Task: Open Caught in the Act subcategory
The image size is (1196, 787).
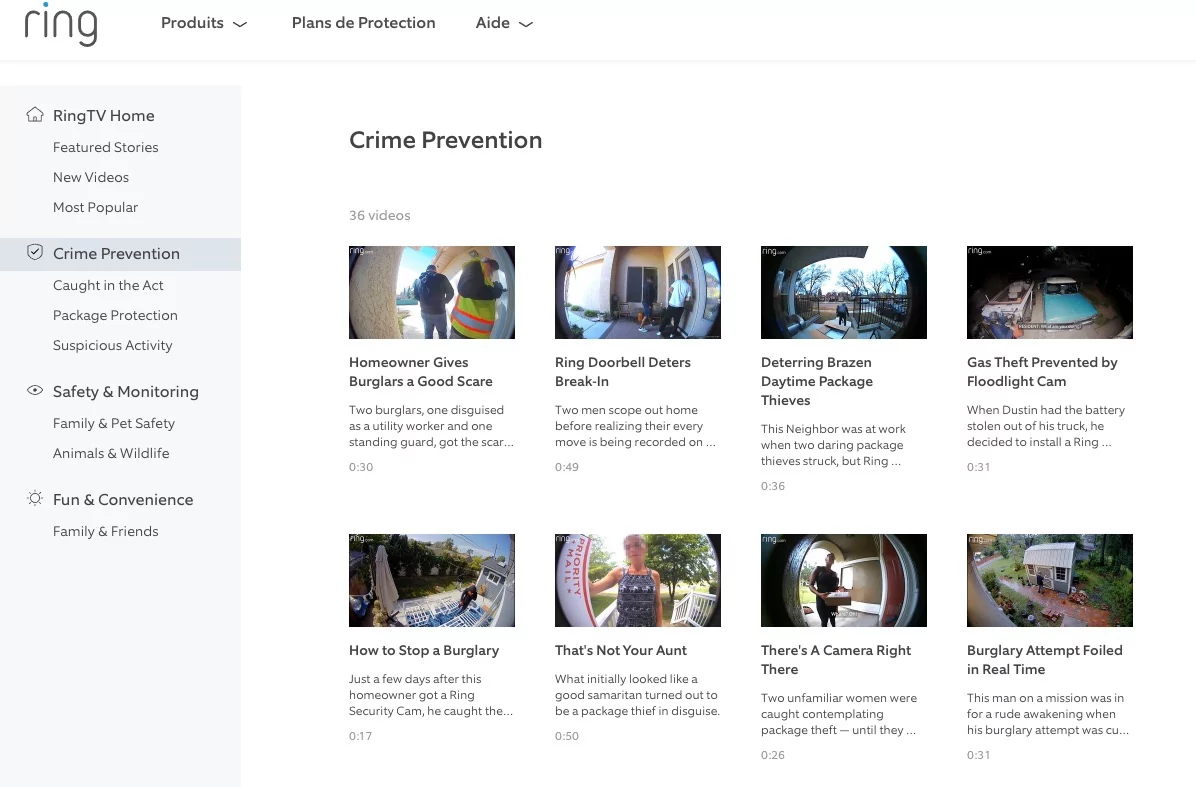Action: click(108, 285)
